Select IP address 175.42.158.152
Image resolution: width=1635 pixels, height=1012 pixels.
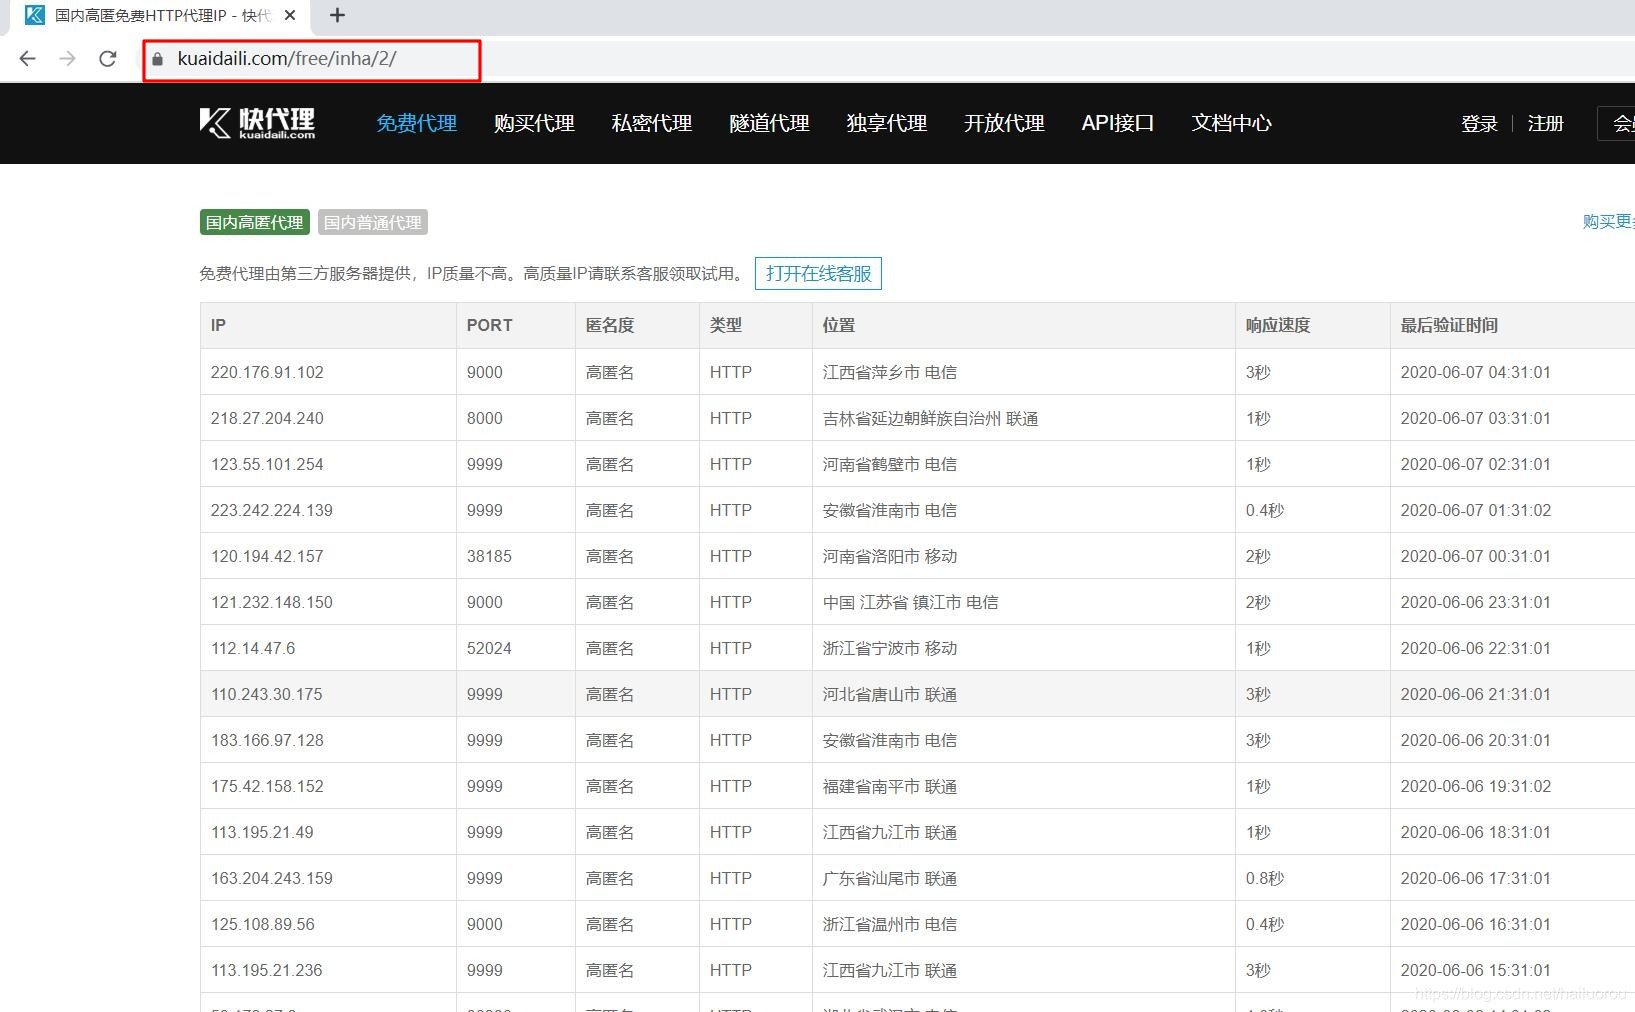tap(267, 786)
